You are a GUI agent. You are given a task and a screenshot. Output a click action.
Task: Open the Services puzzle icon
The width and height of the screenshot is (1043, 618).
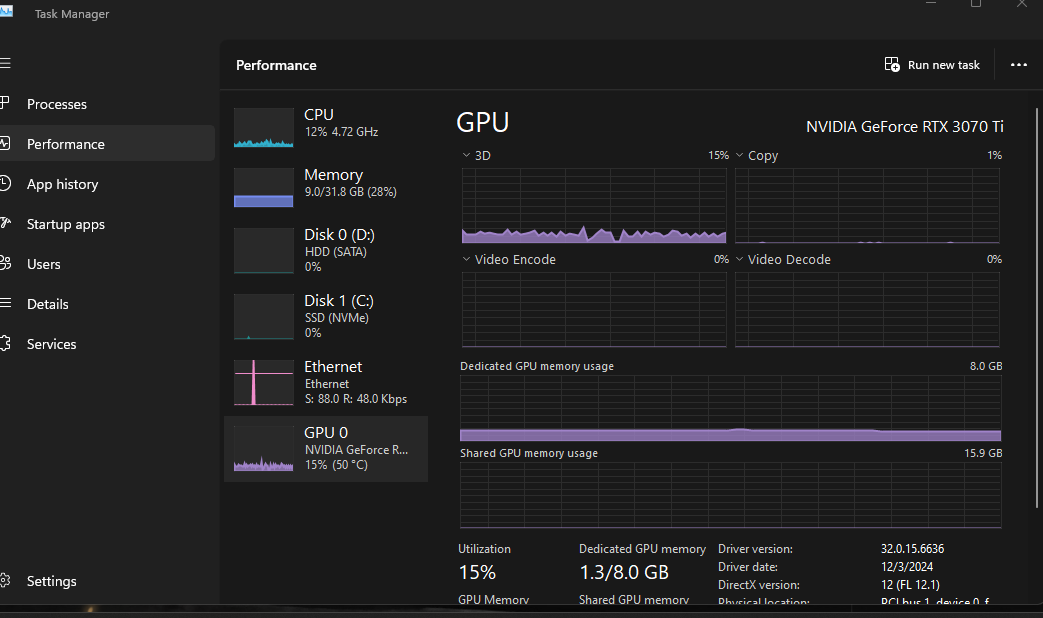click(5, 344)
